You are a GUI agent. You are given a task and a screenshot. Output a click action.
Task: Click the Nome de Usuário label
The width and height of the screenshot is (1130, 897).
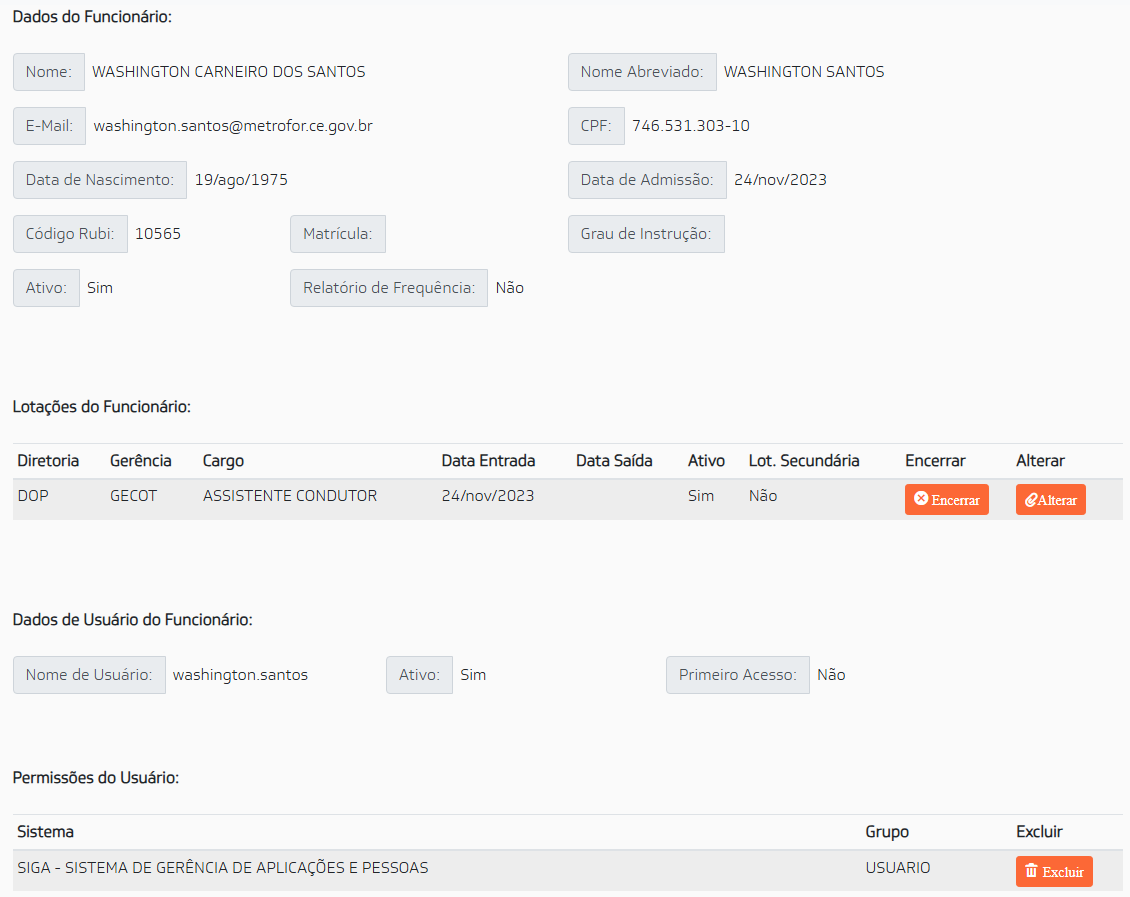click(89, 675)
